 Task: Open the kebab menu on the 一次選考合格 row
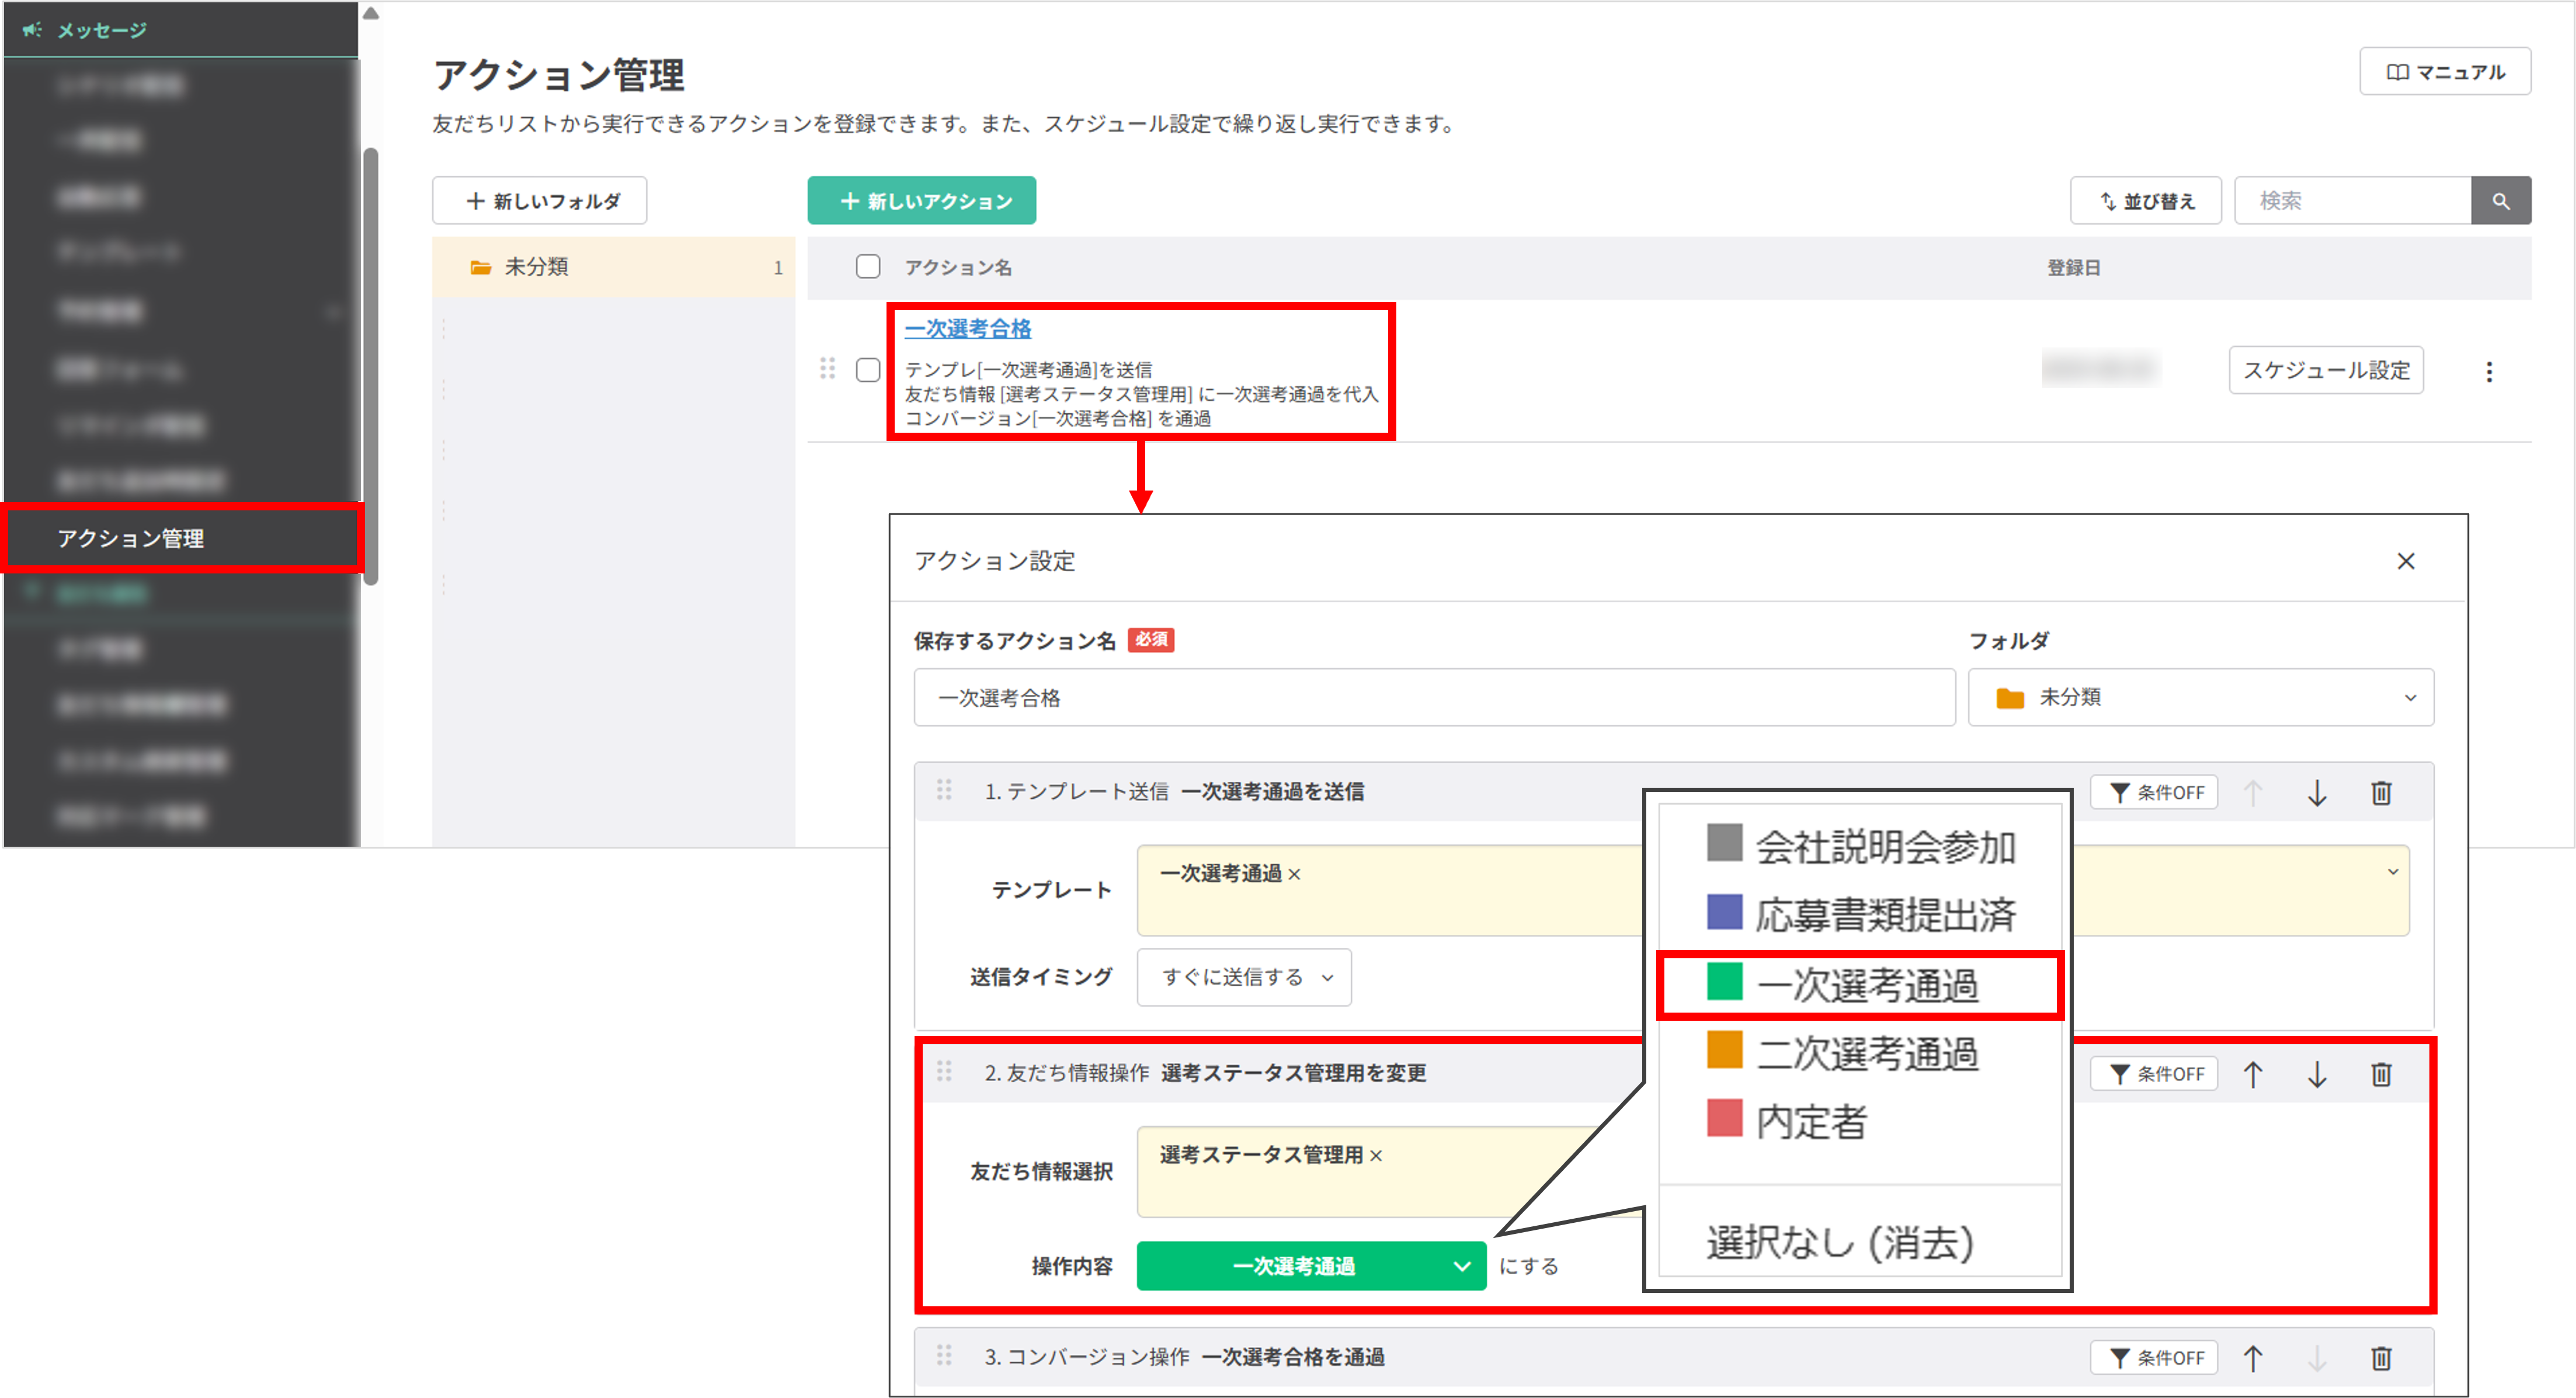pos(2489,371)
